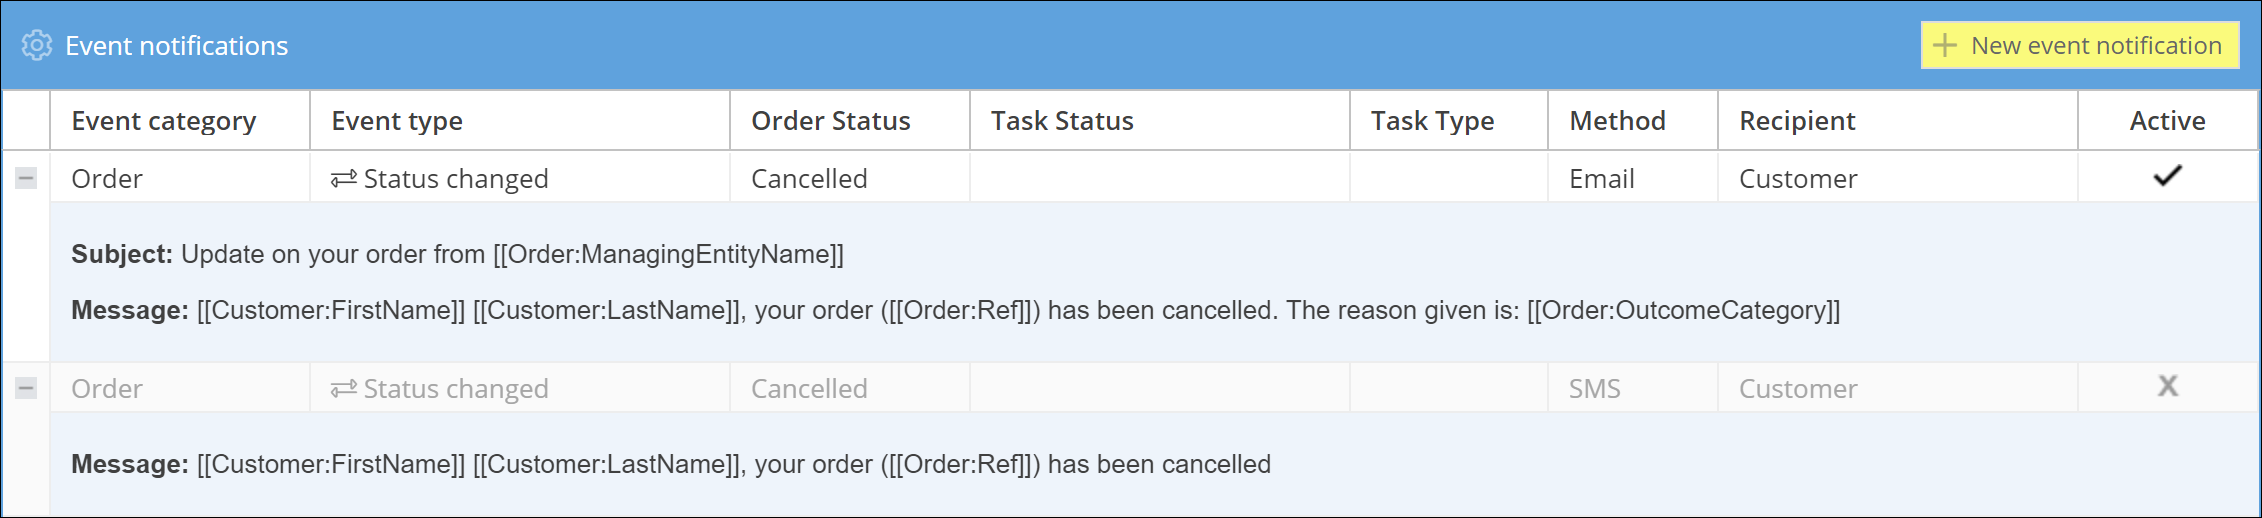Collapse the Email notification row details
This screenshot has width=2262, height=518.
(26, 179)
